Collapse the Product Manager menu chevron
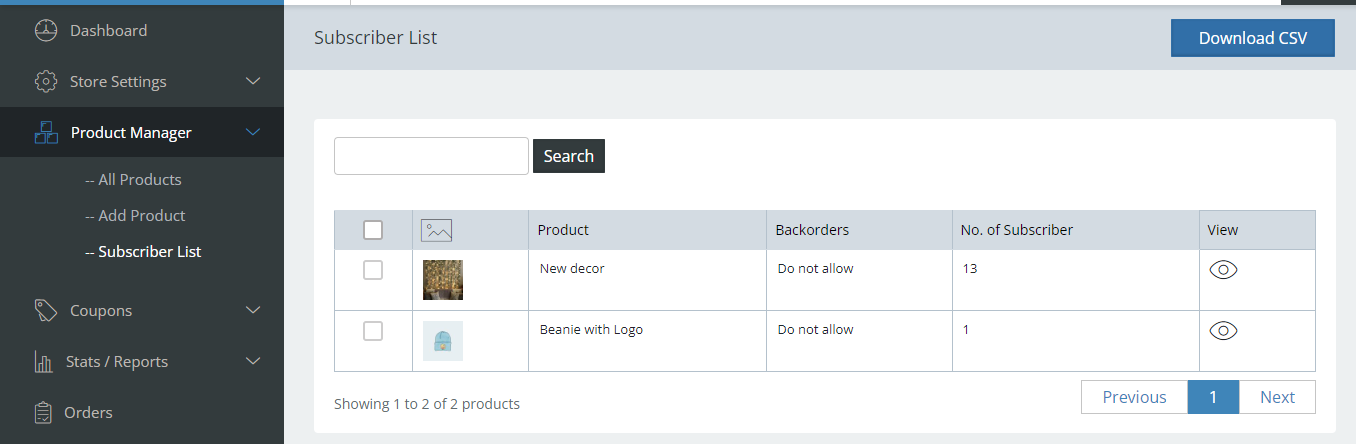The height and width of the screenshot is (444, 1356). pyautogui.click(x=253, y=133)
